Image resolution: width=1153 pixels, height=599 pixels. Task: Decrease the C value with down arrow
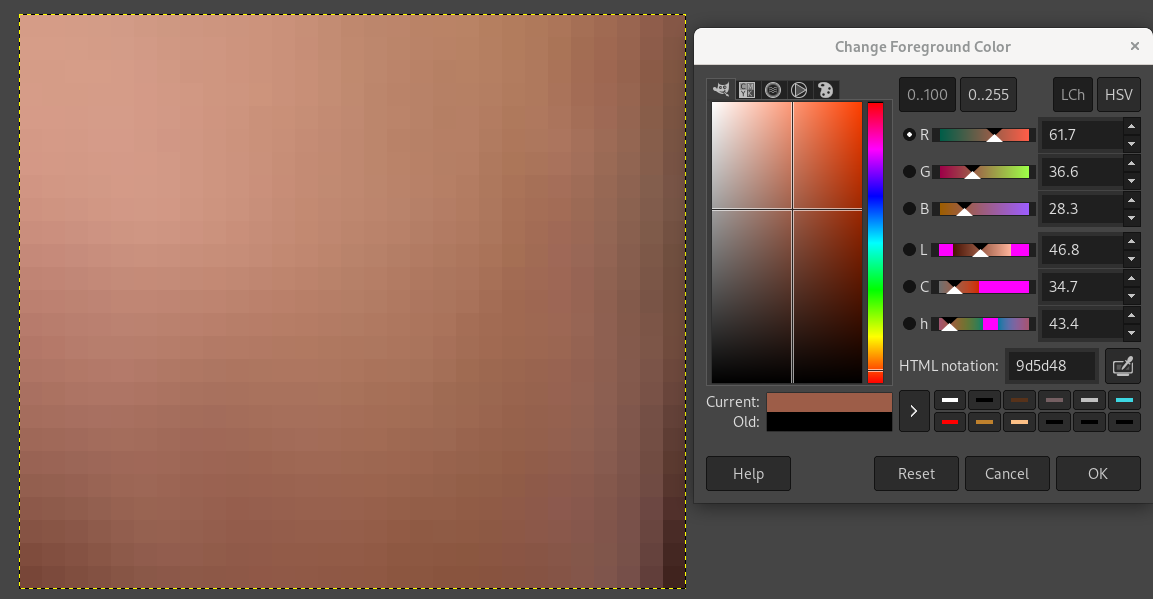tap(1132, 295)
